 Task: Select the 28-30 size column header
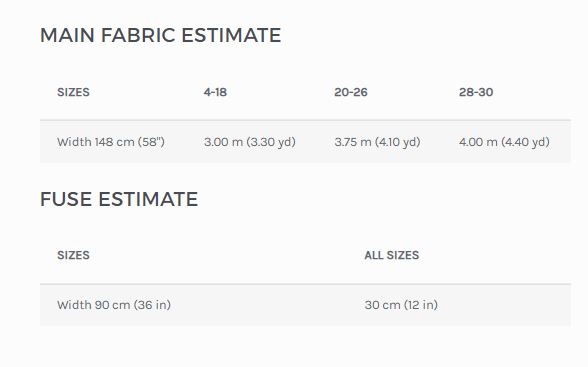pyautogui.click(x=476, y=92)
